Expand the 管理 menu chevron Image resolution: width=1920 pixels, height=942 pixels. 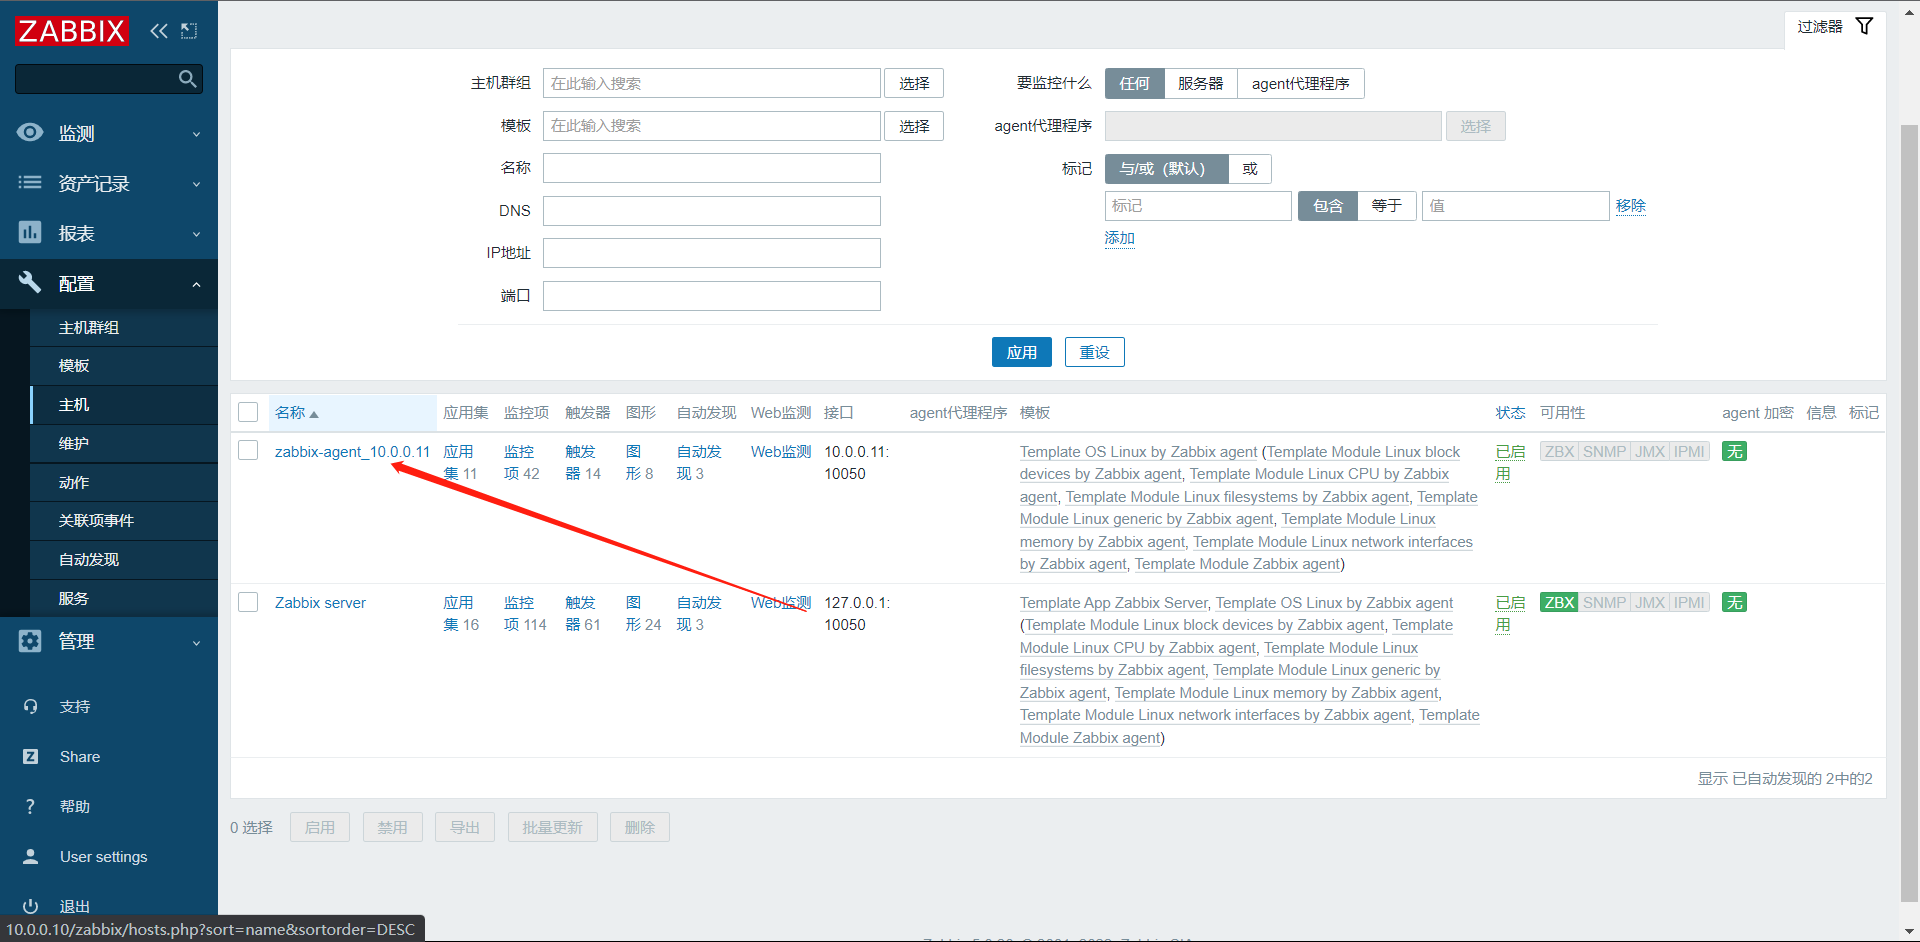pos(196,643)
